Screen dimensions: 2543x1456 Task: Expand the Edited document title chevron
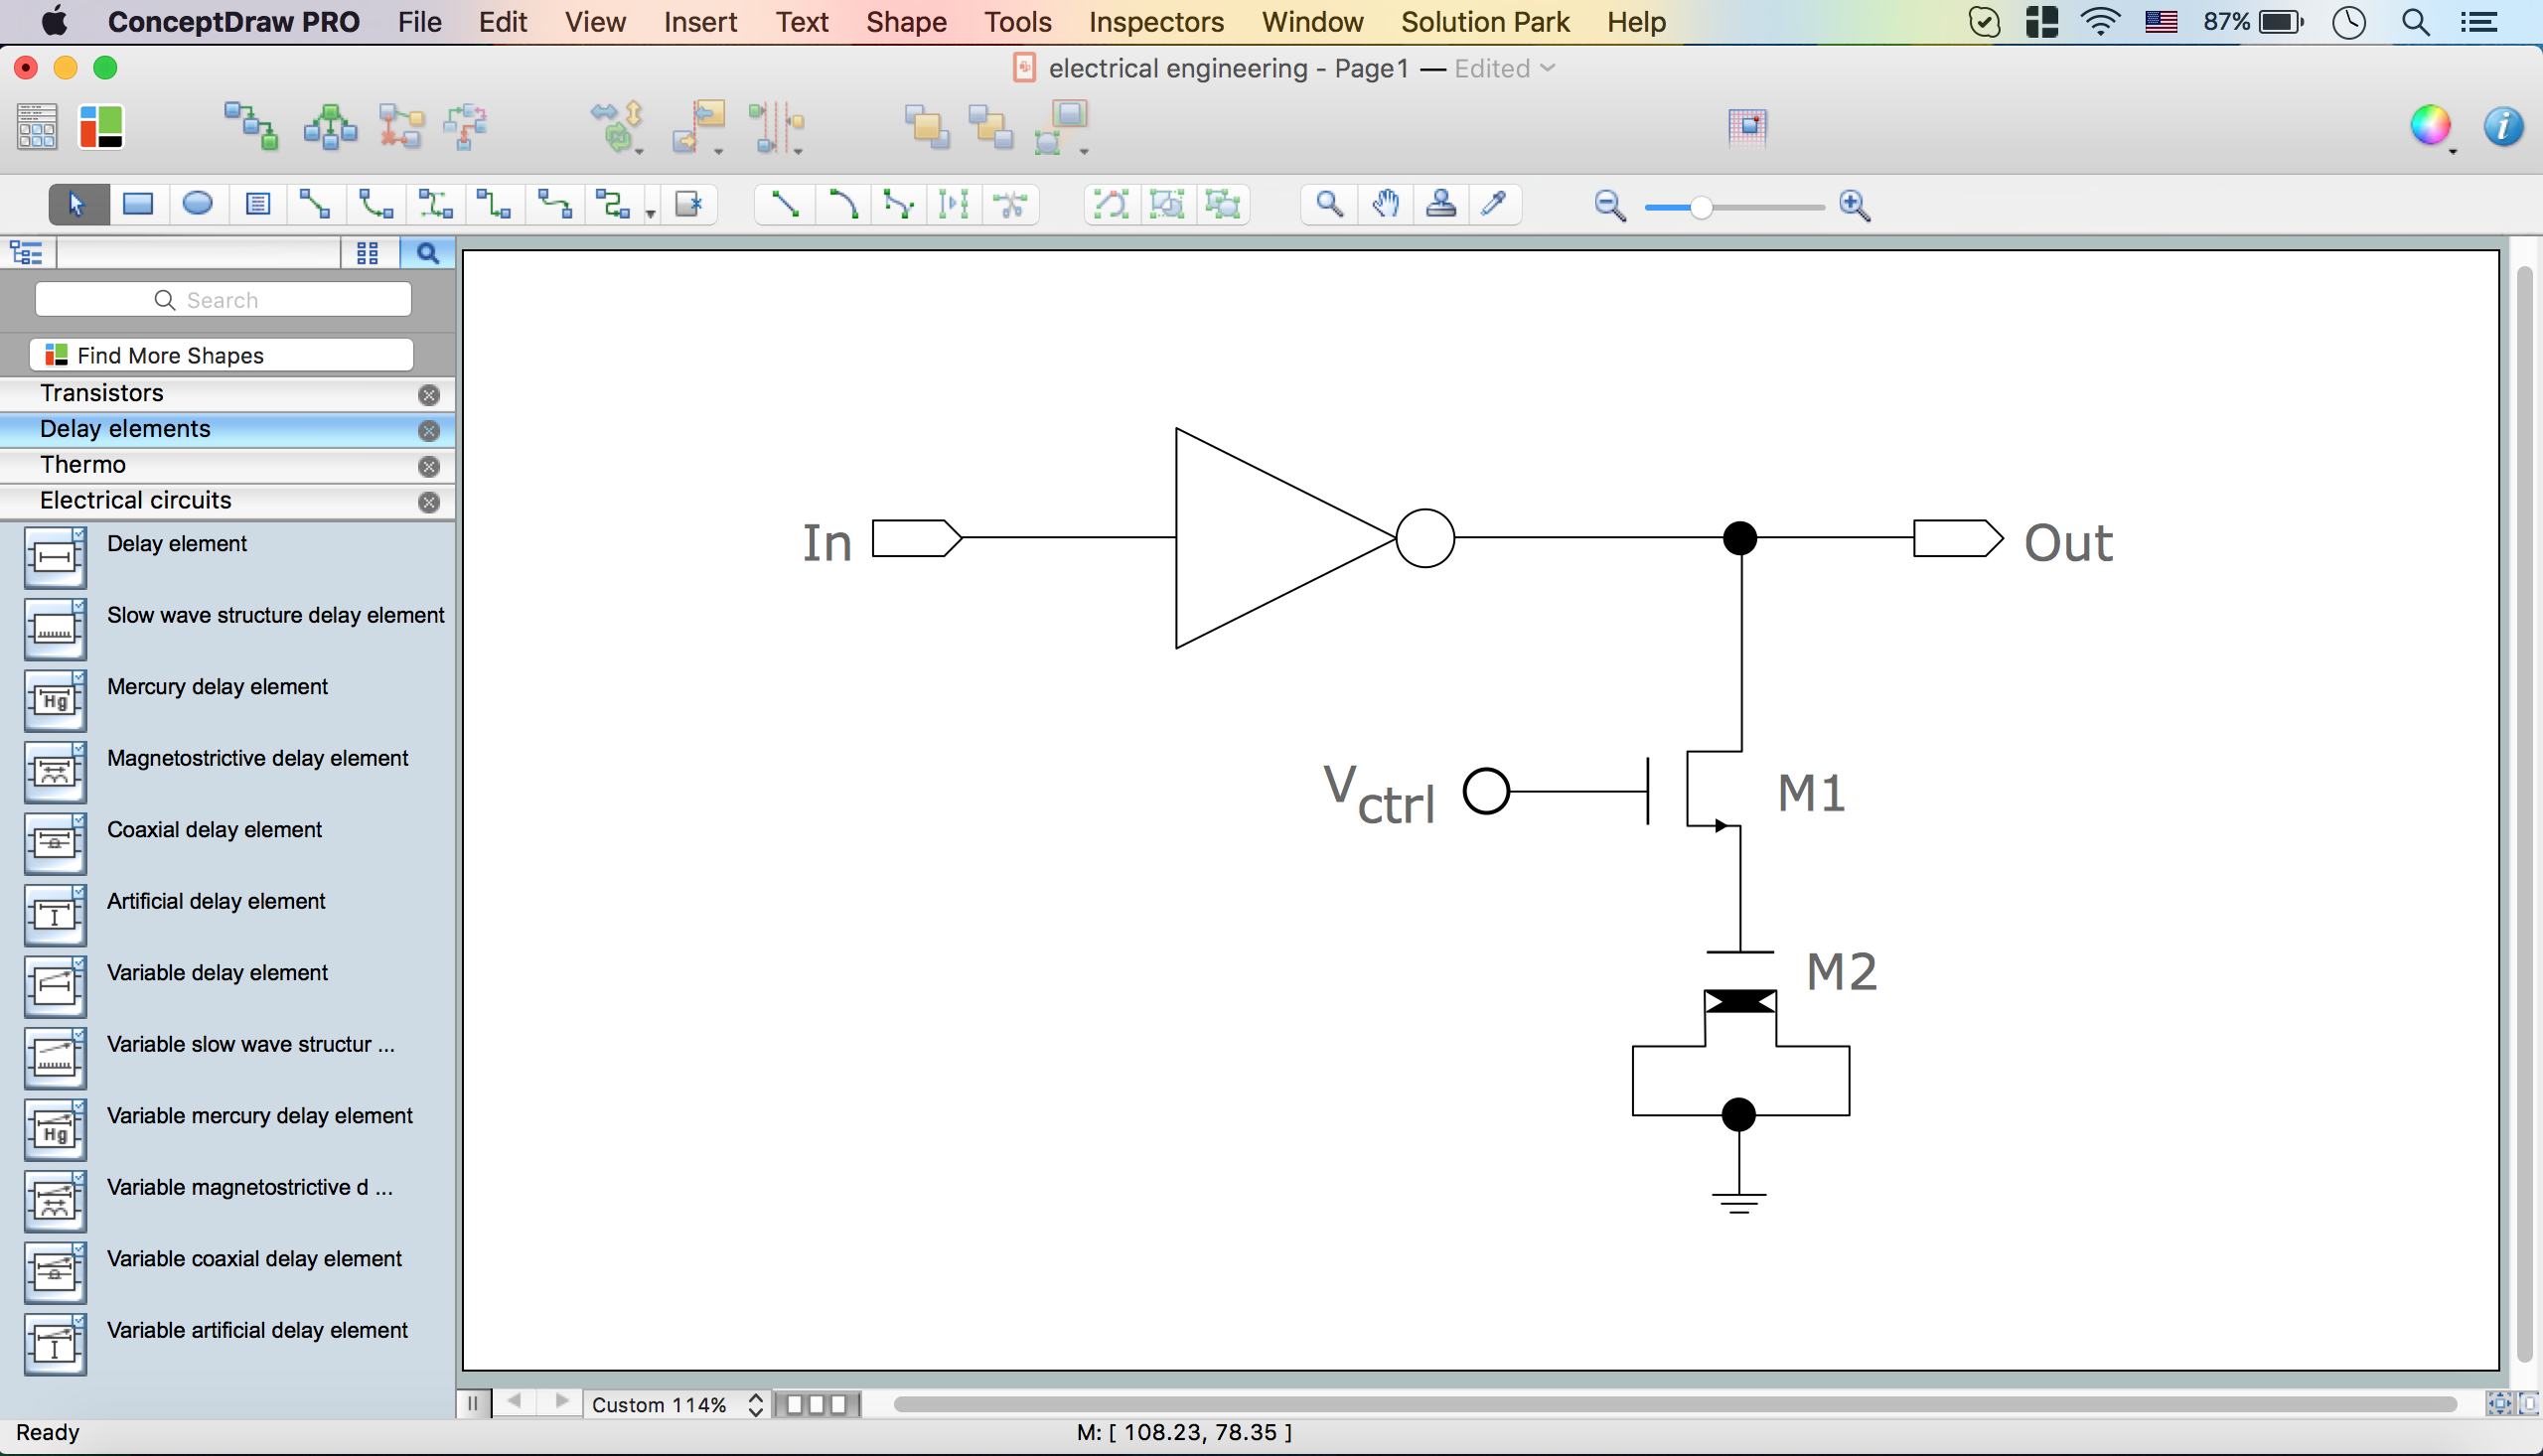point(1548,68)
